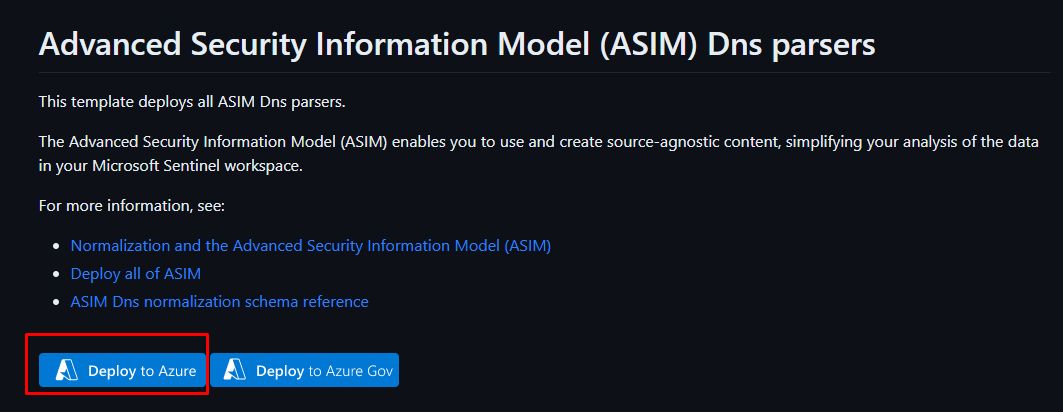Open ASIM Dns normalization schema reference link

[219, 301]
